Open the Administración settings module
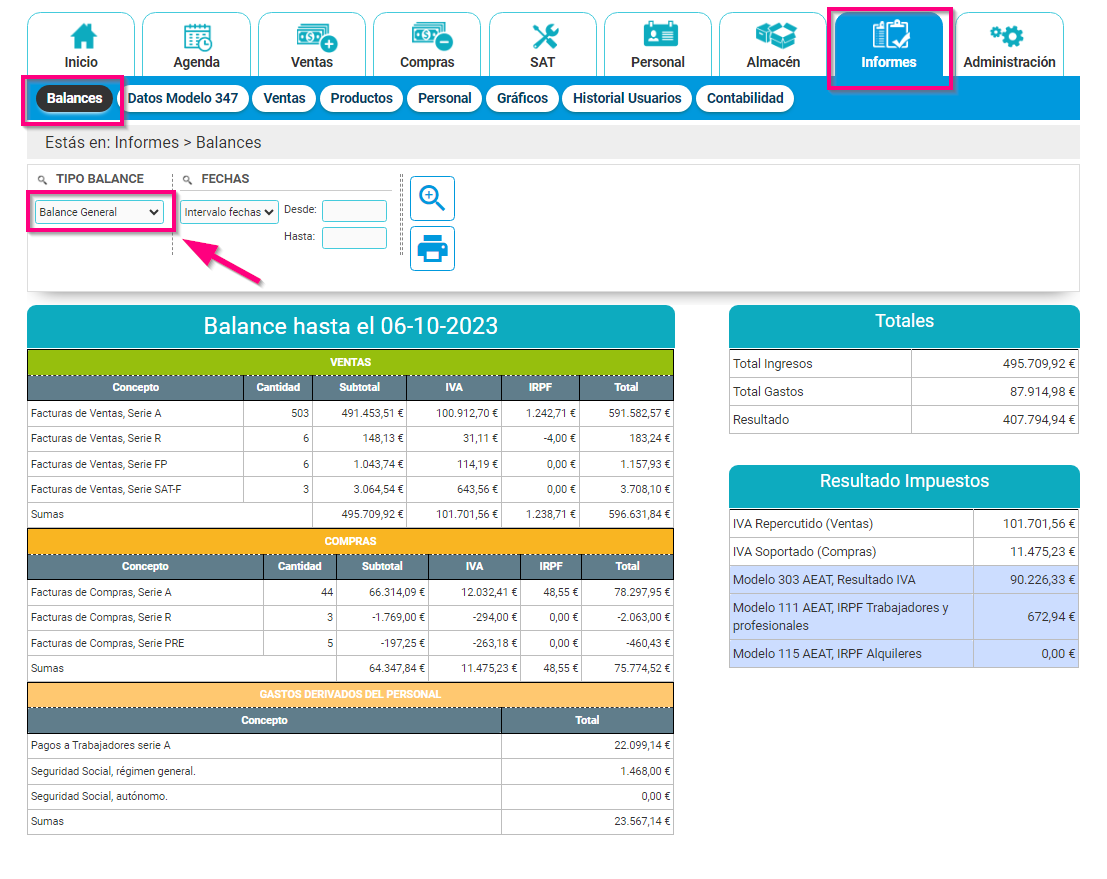This screenshot has width=1107, height=879. [x=1010, y=42]
